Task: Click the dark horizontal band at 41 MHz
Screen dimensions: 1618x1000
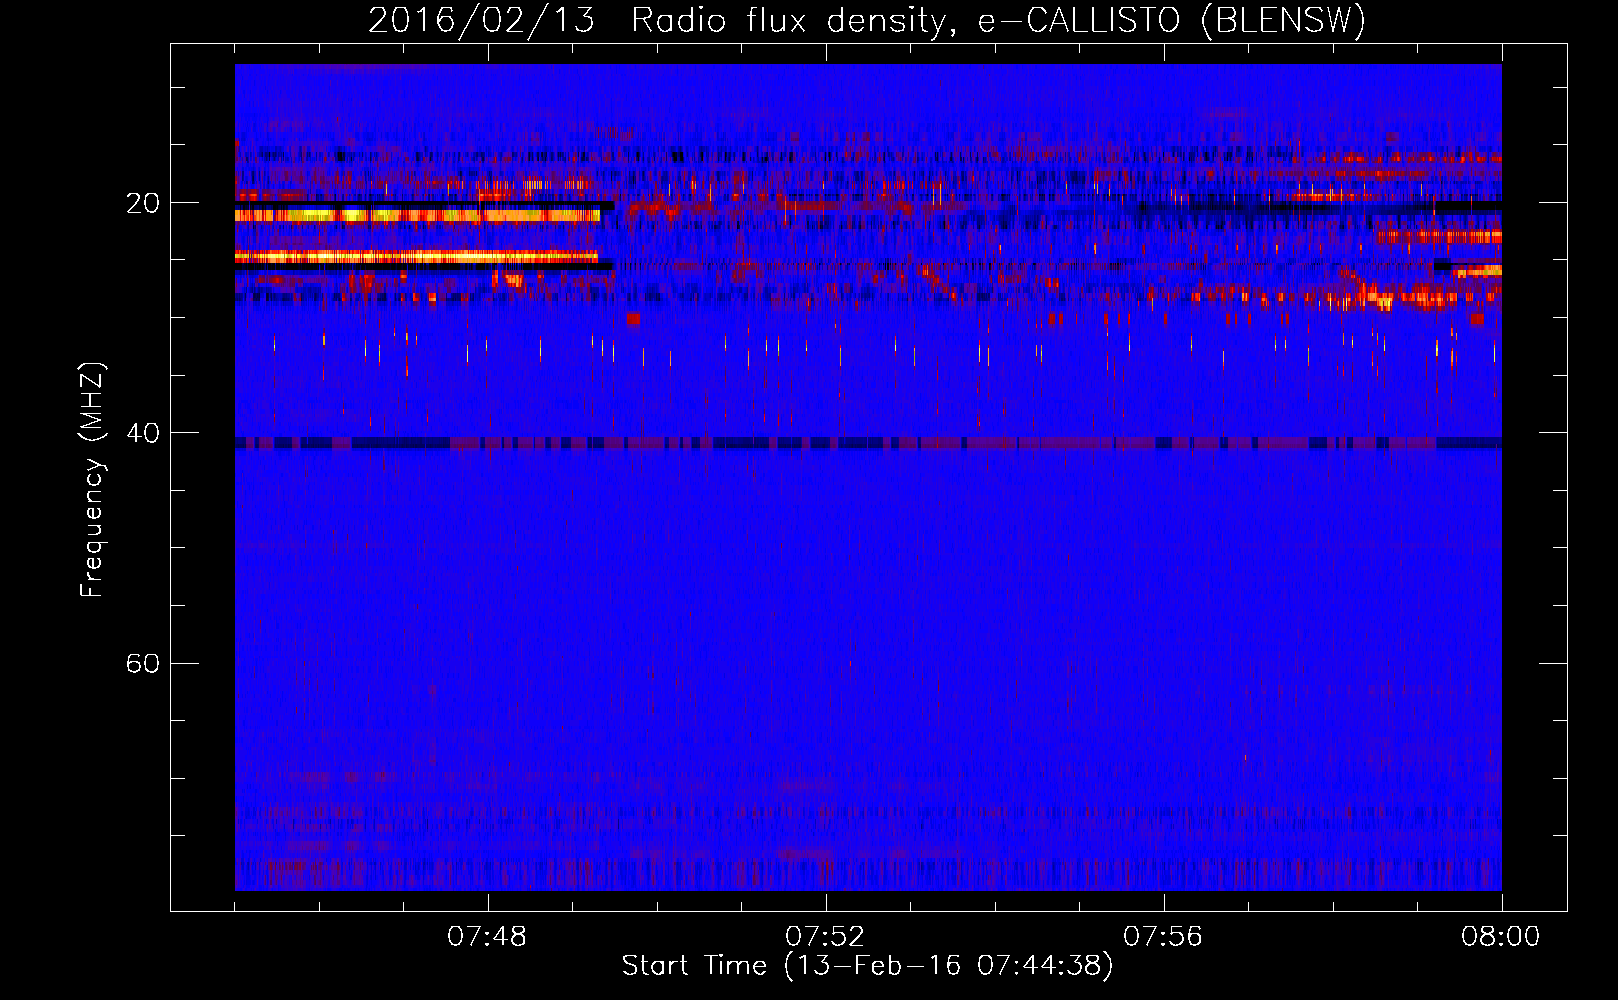Action: click(x=868, y=443)
